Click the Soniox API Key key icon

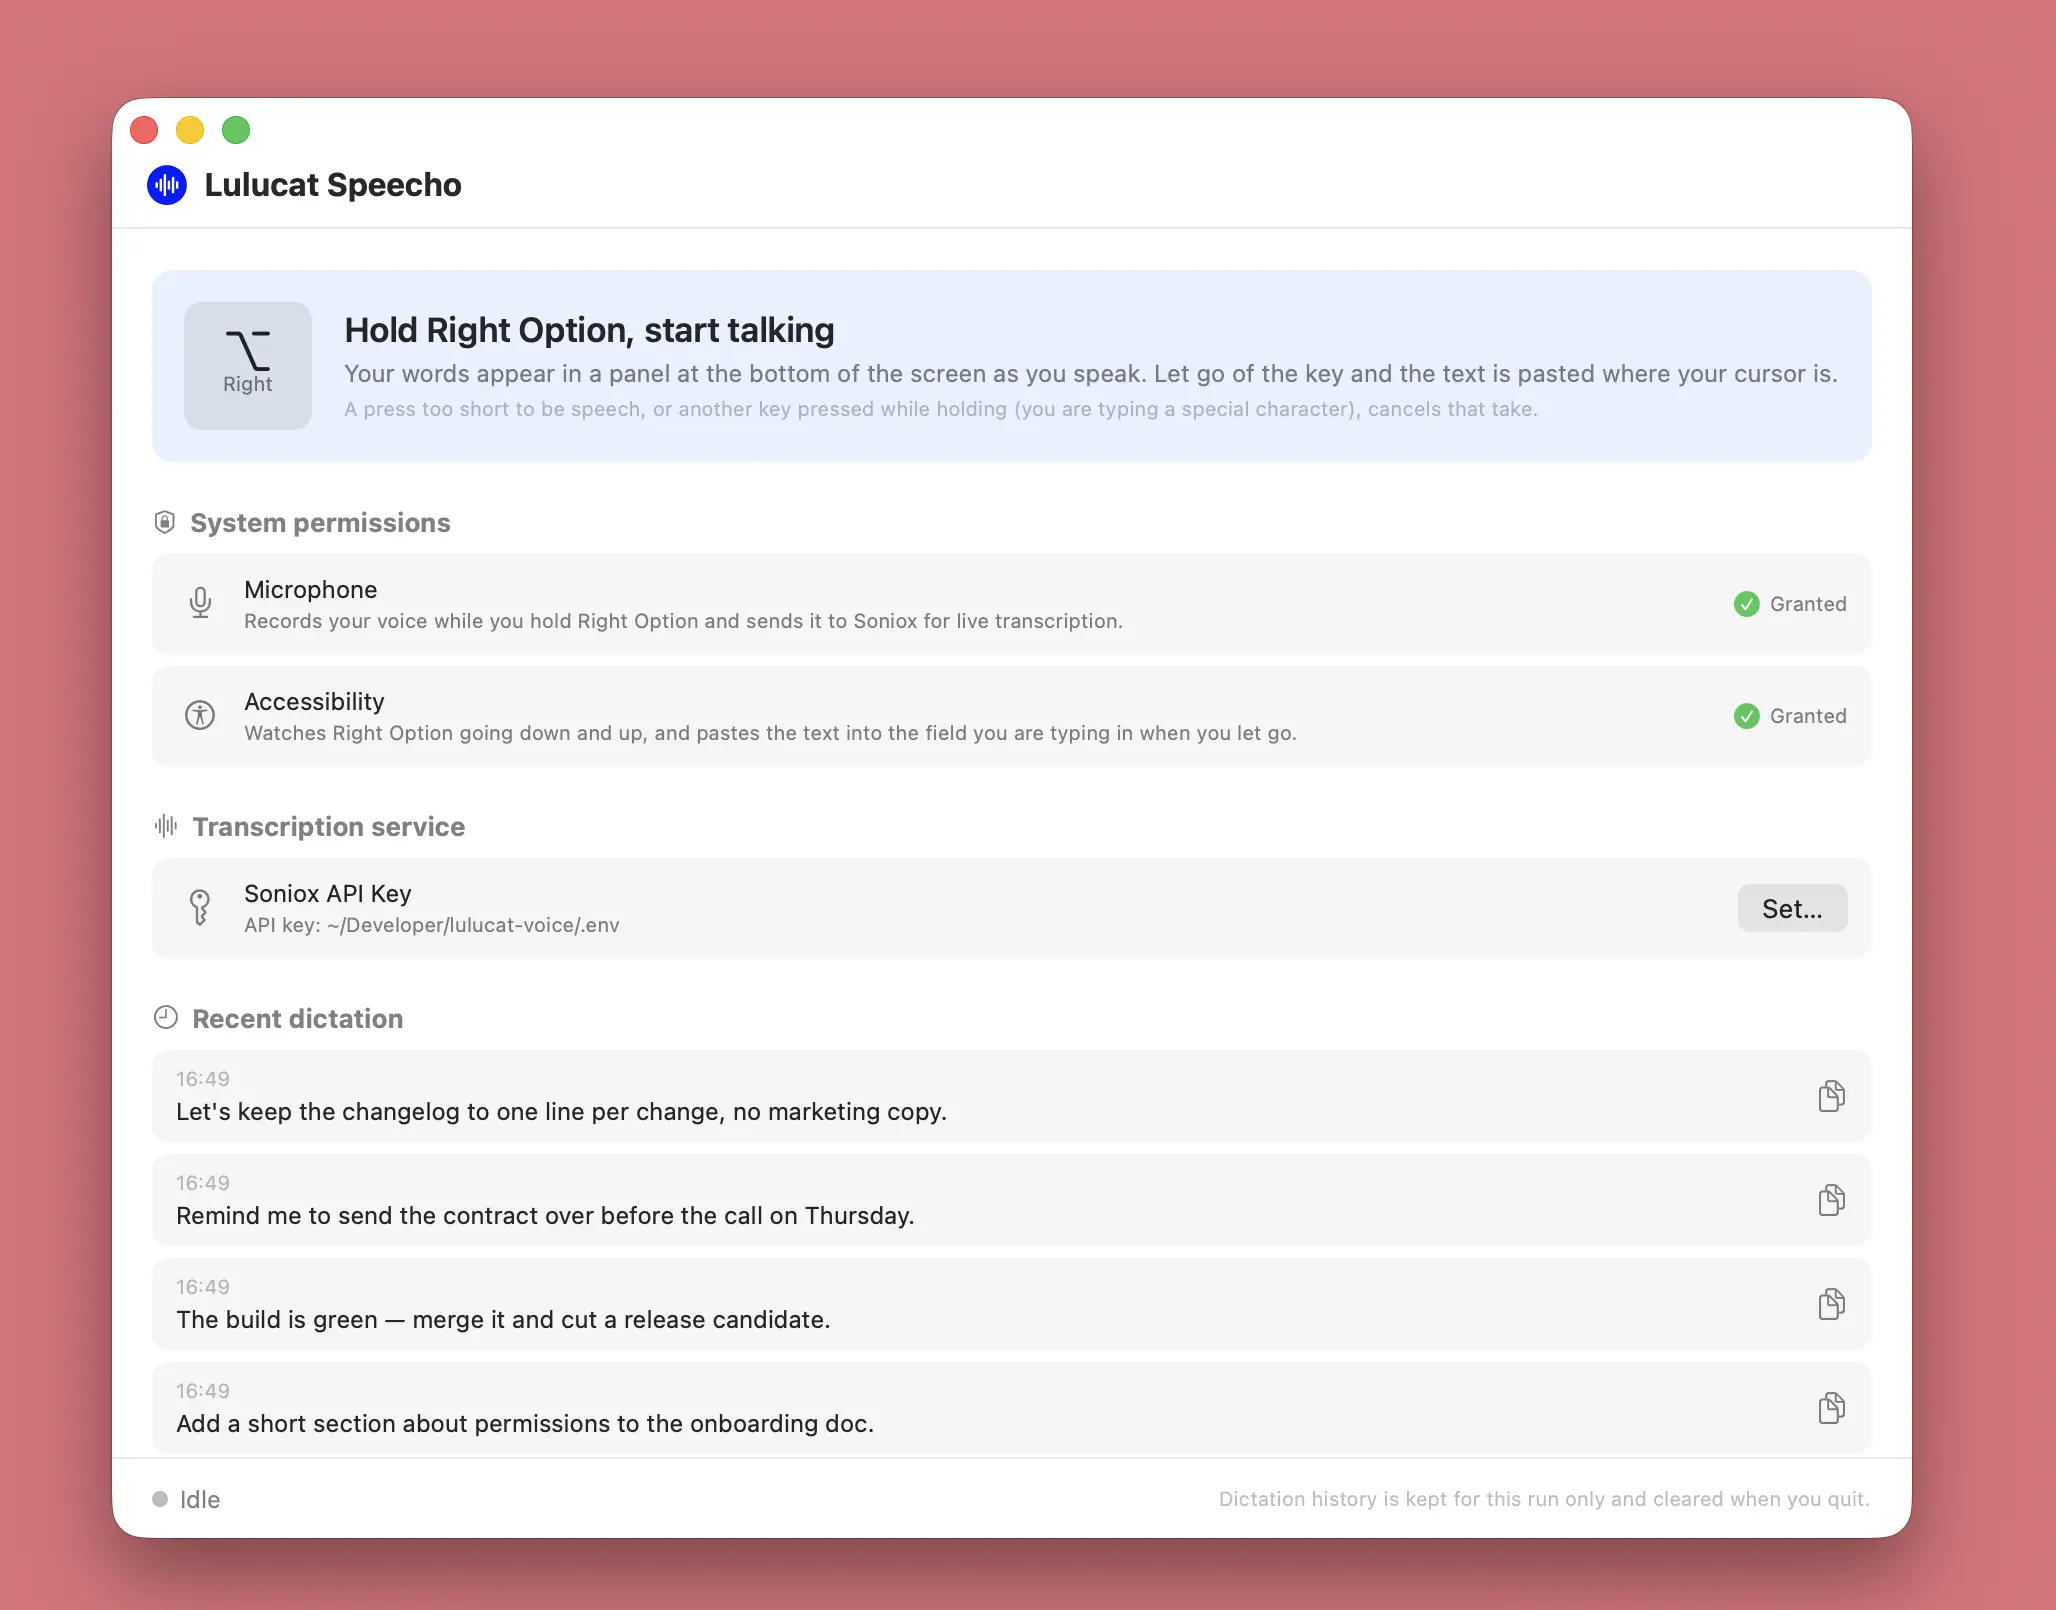(x=200, y=907)
